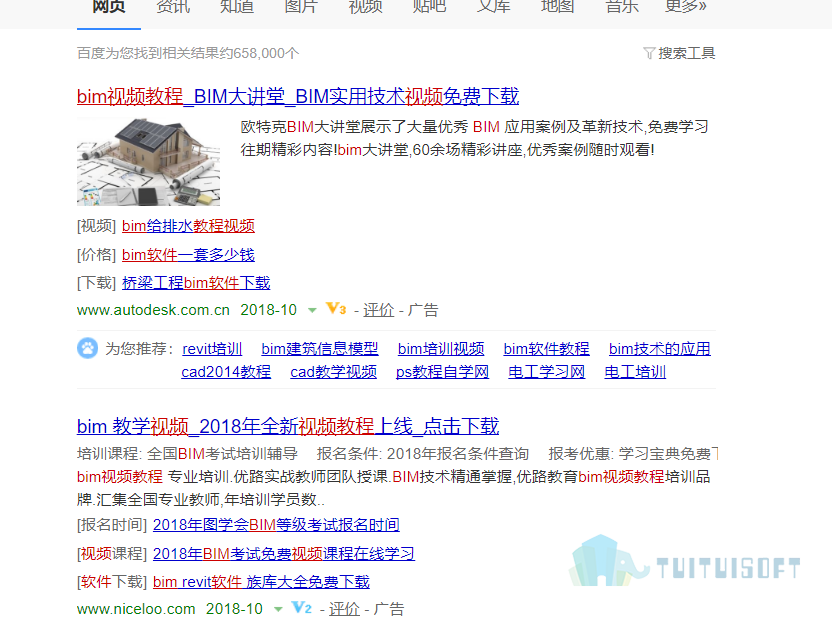
Task: Open bim给排水教程视频 link
Action: coord(188,226)
